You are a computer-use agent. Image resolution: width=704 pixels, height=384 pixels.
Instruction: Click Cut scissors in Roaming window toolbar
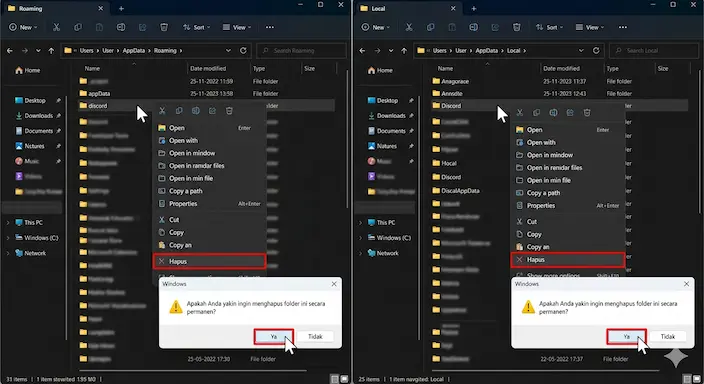(x=56, y=27)
